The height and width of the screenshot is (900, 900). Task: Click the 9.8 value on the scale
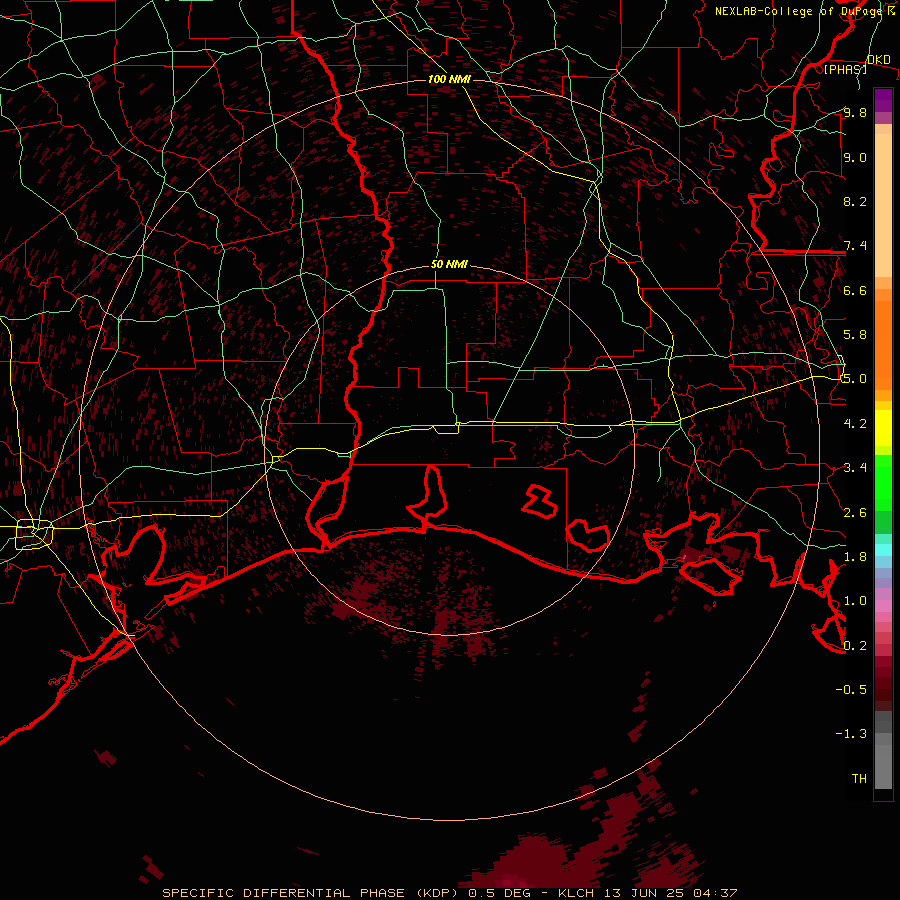point(855,112)
